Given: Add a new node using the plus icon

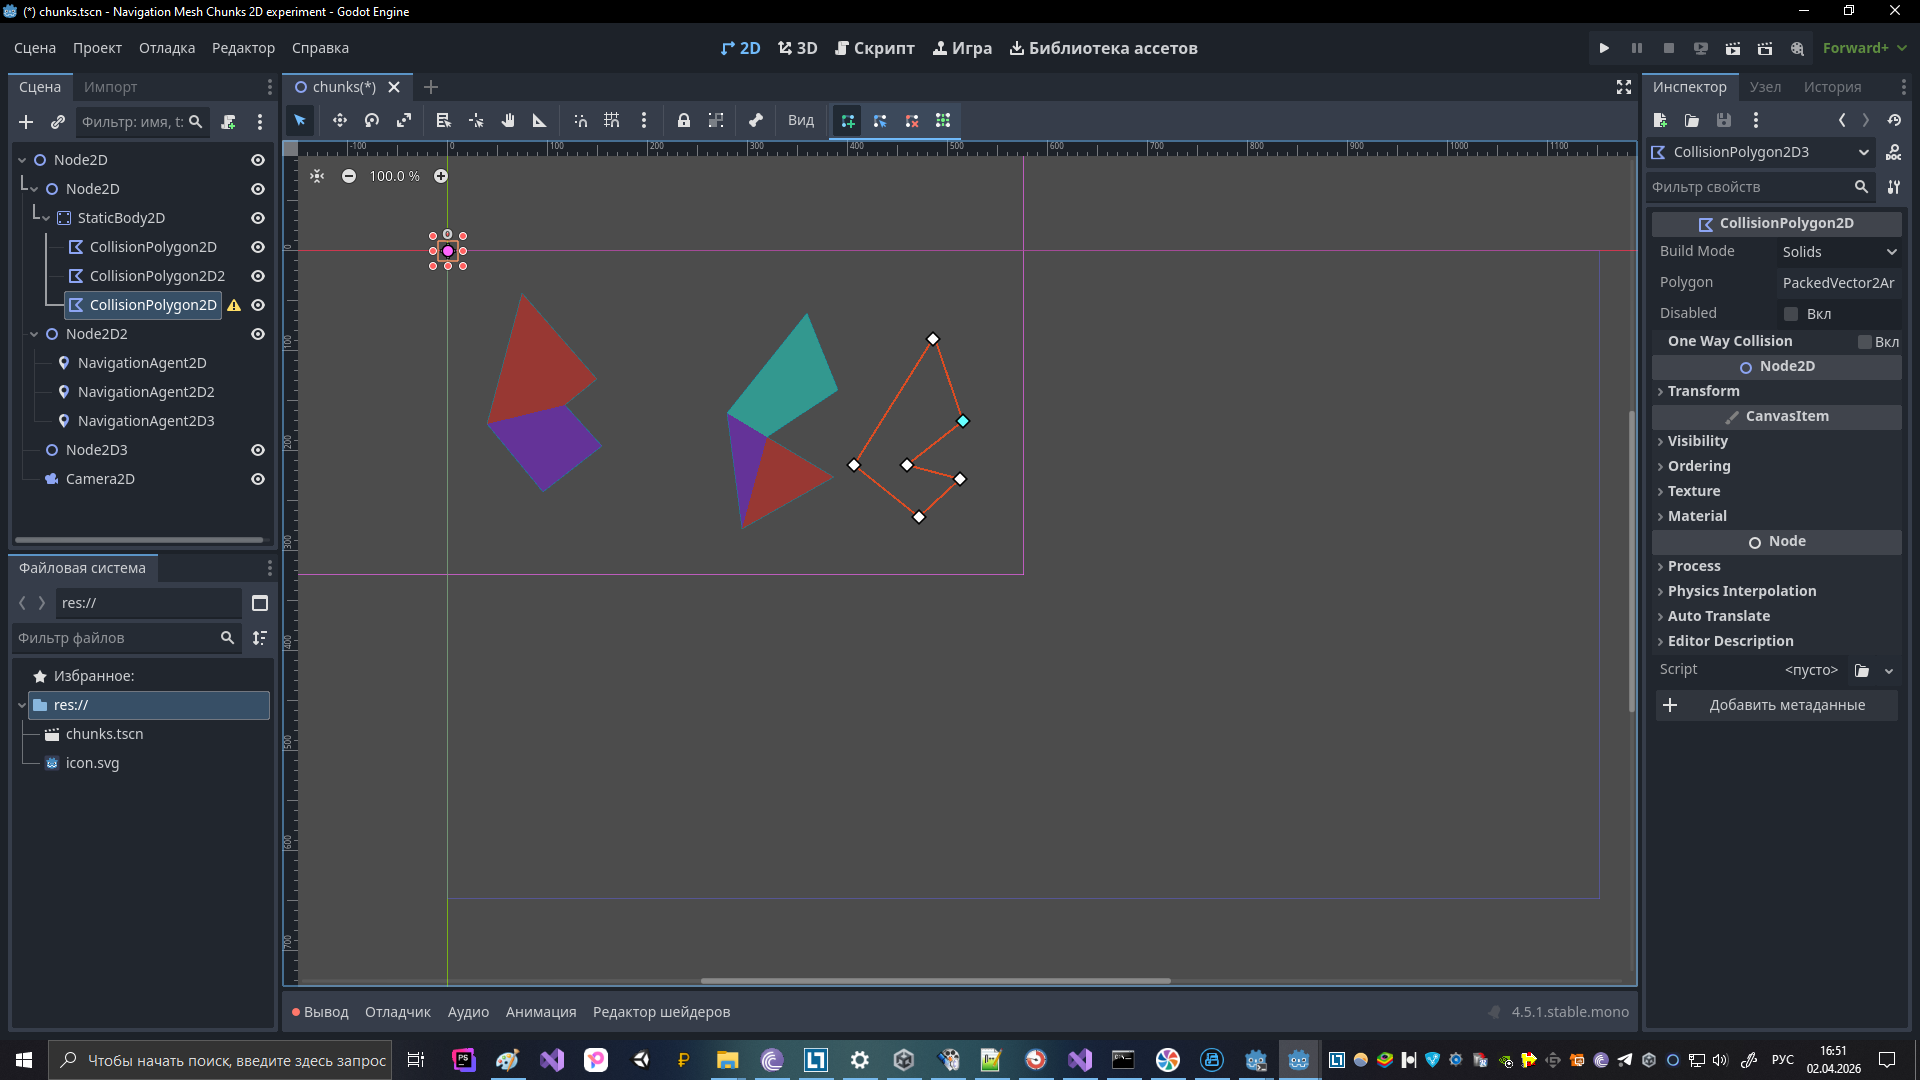Looking at the screenshot, I should pyautogui.click(x=26, y=122).
